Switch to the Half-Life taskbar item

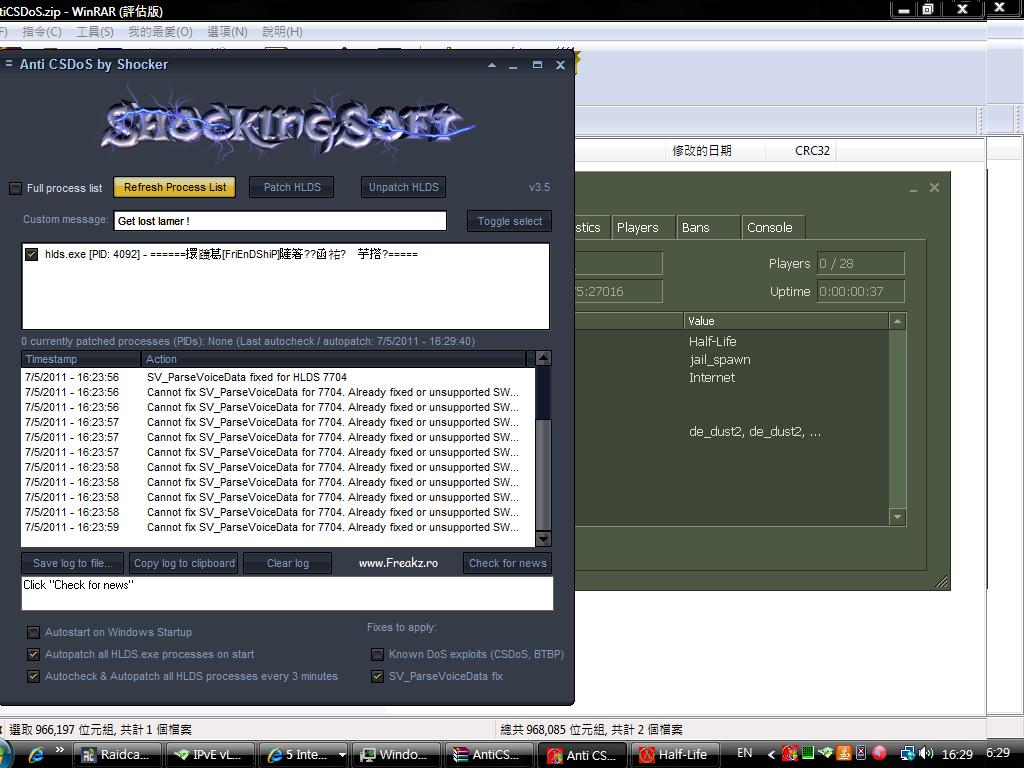point(675,754)
